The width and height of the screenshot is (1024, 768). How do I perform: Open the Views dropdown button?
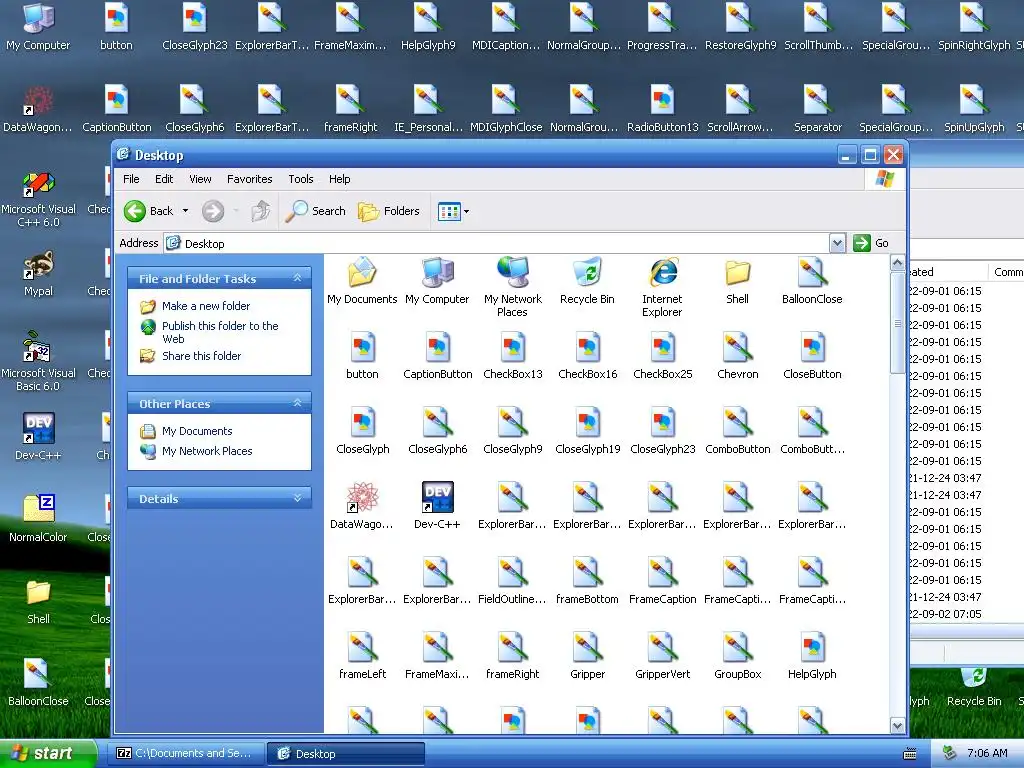tap(453, 212)
